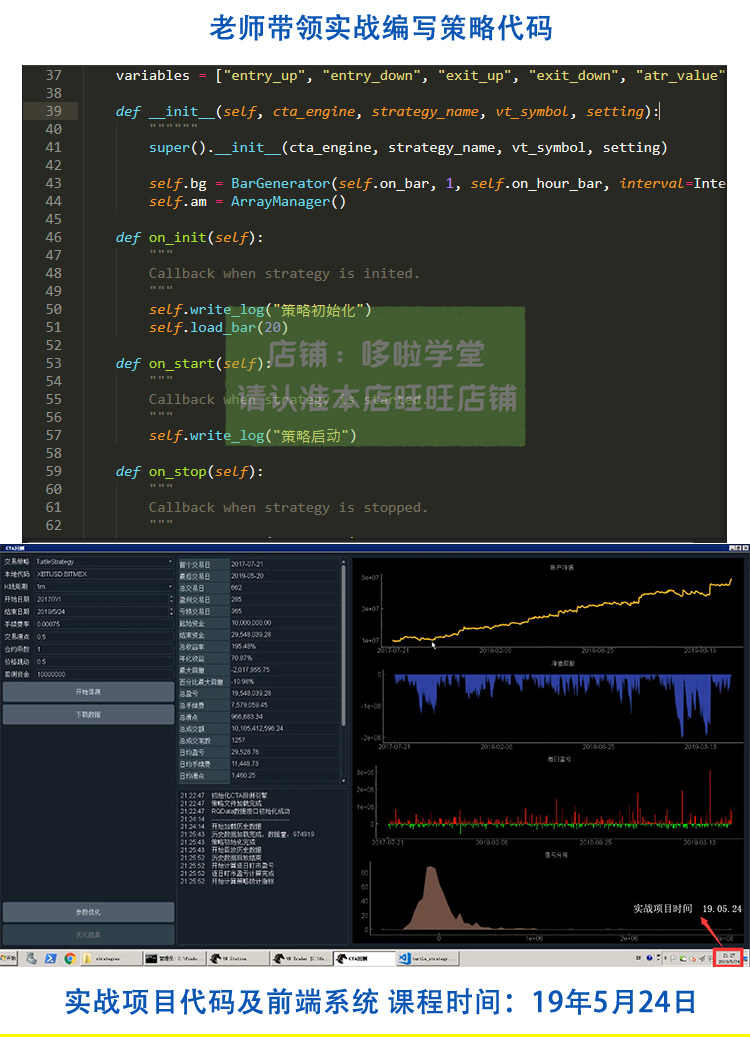This screenshot has width=750, height=1037.
Task: Click the XBTUSD.BITMEX symbol field
Action: (x=104, y=574)
